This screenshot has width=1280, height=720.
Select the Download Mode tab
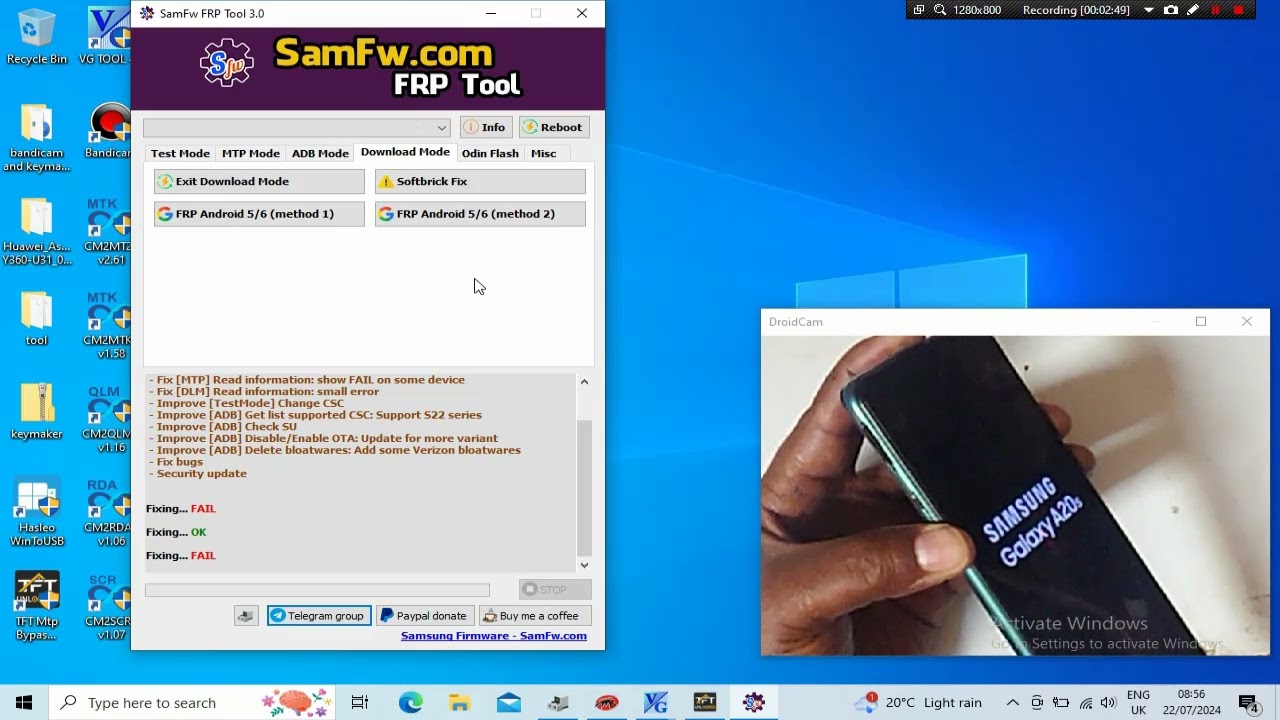(405, 152)
